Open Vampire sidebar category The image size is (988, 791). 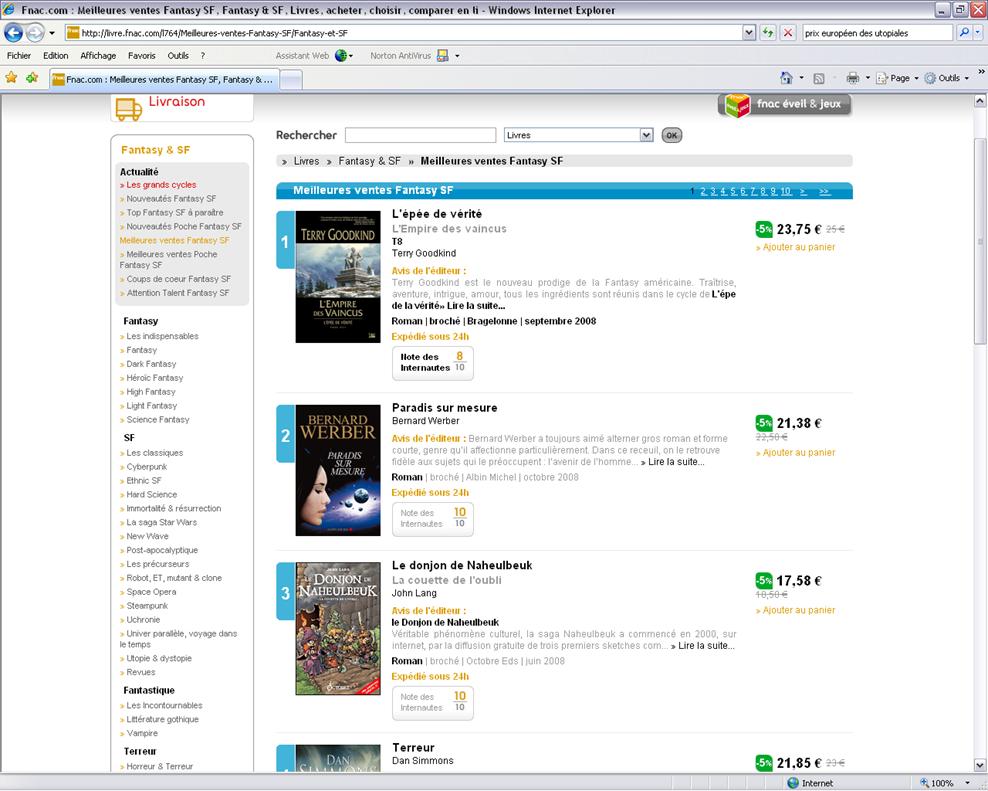(x=142, y=733)
